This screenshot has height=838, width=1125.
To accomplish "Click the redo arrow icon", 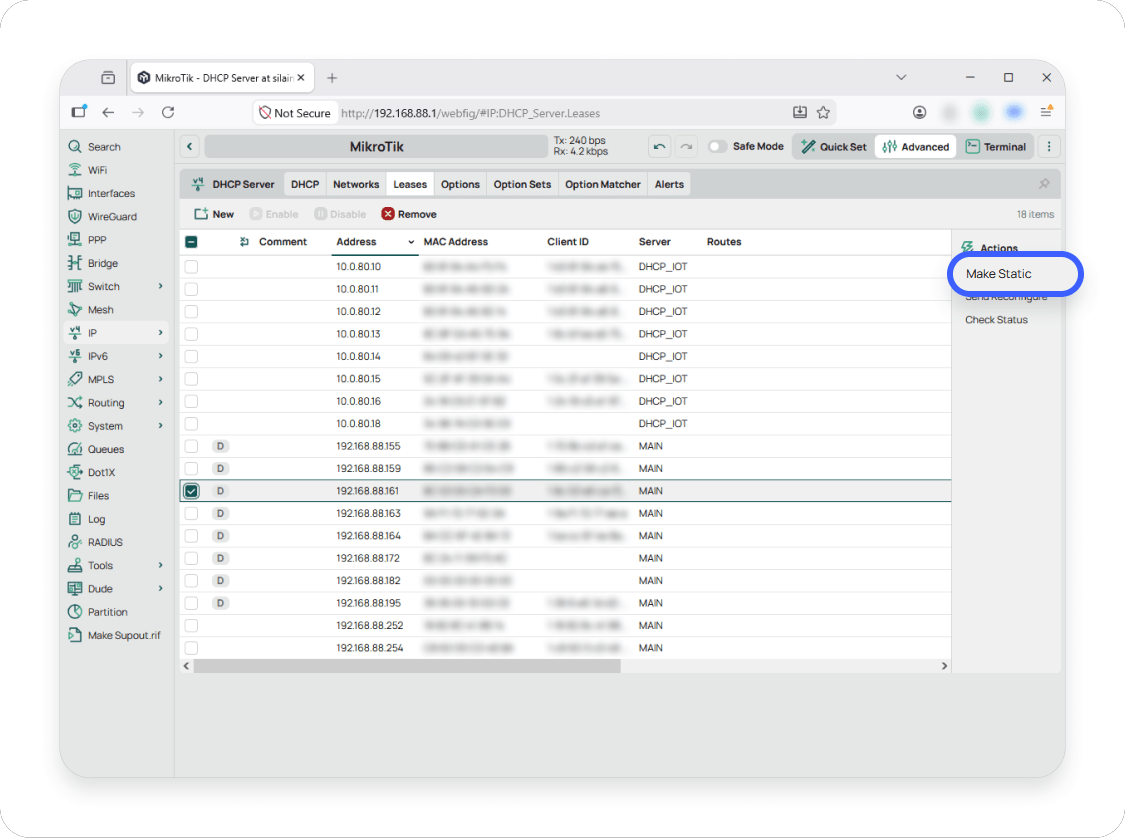I will coord(687,146).
